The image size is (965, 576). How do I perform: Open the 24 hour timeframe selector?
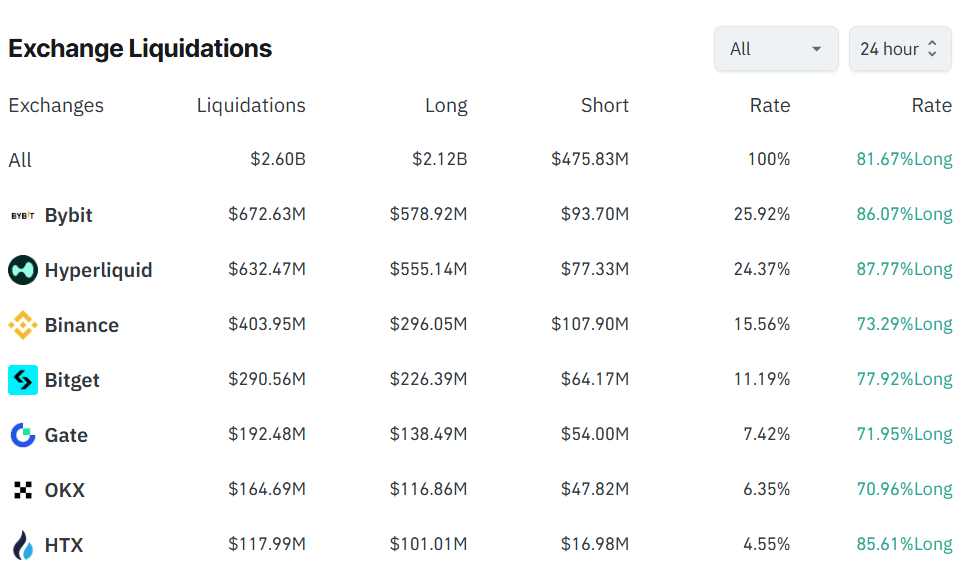click(899, 48)
